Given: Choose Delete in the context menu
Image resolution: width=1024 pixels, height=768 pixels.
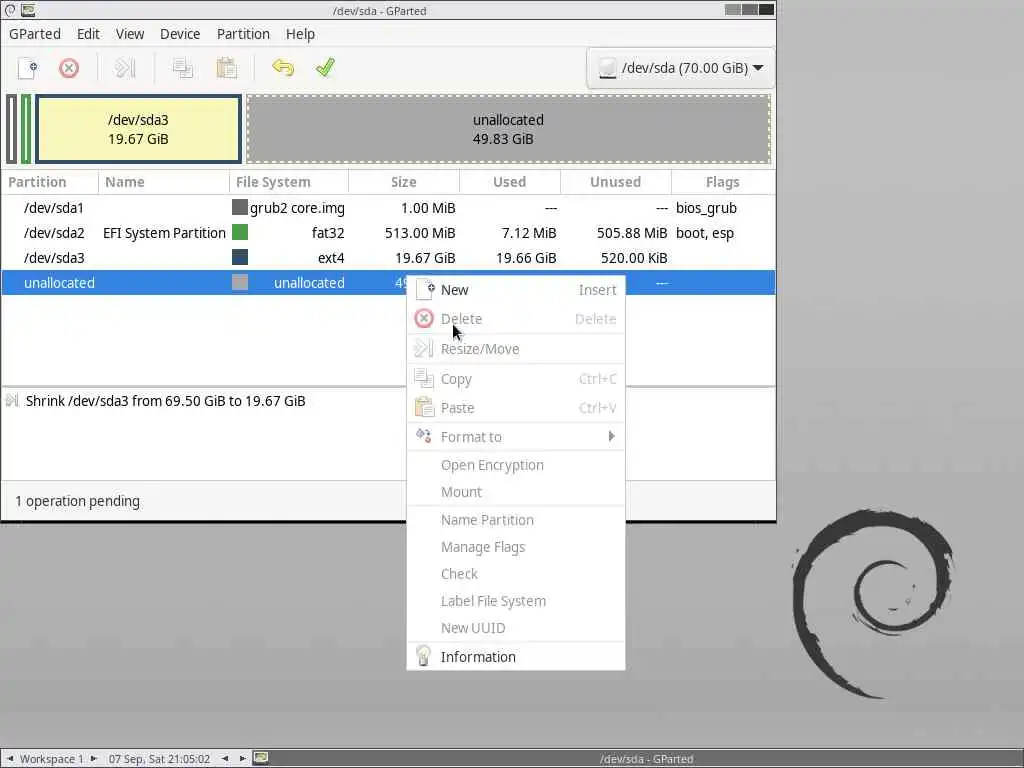Looking at the screenshot, I should tap(516, 319).
